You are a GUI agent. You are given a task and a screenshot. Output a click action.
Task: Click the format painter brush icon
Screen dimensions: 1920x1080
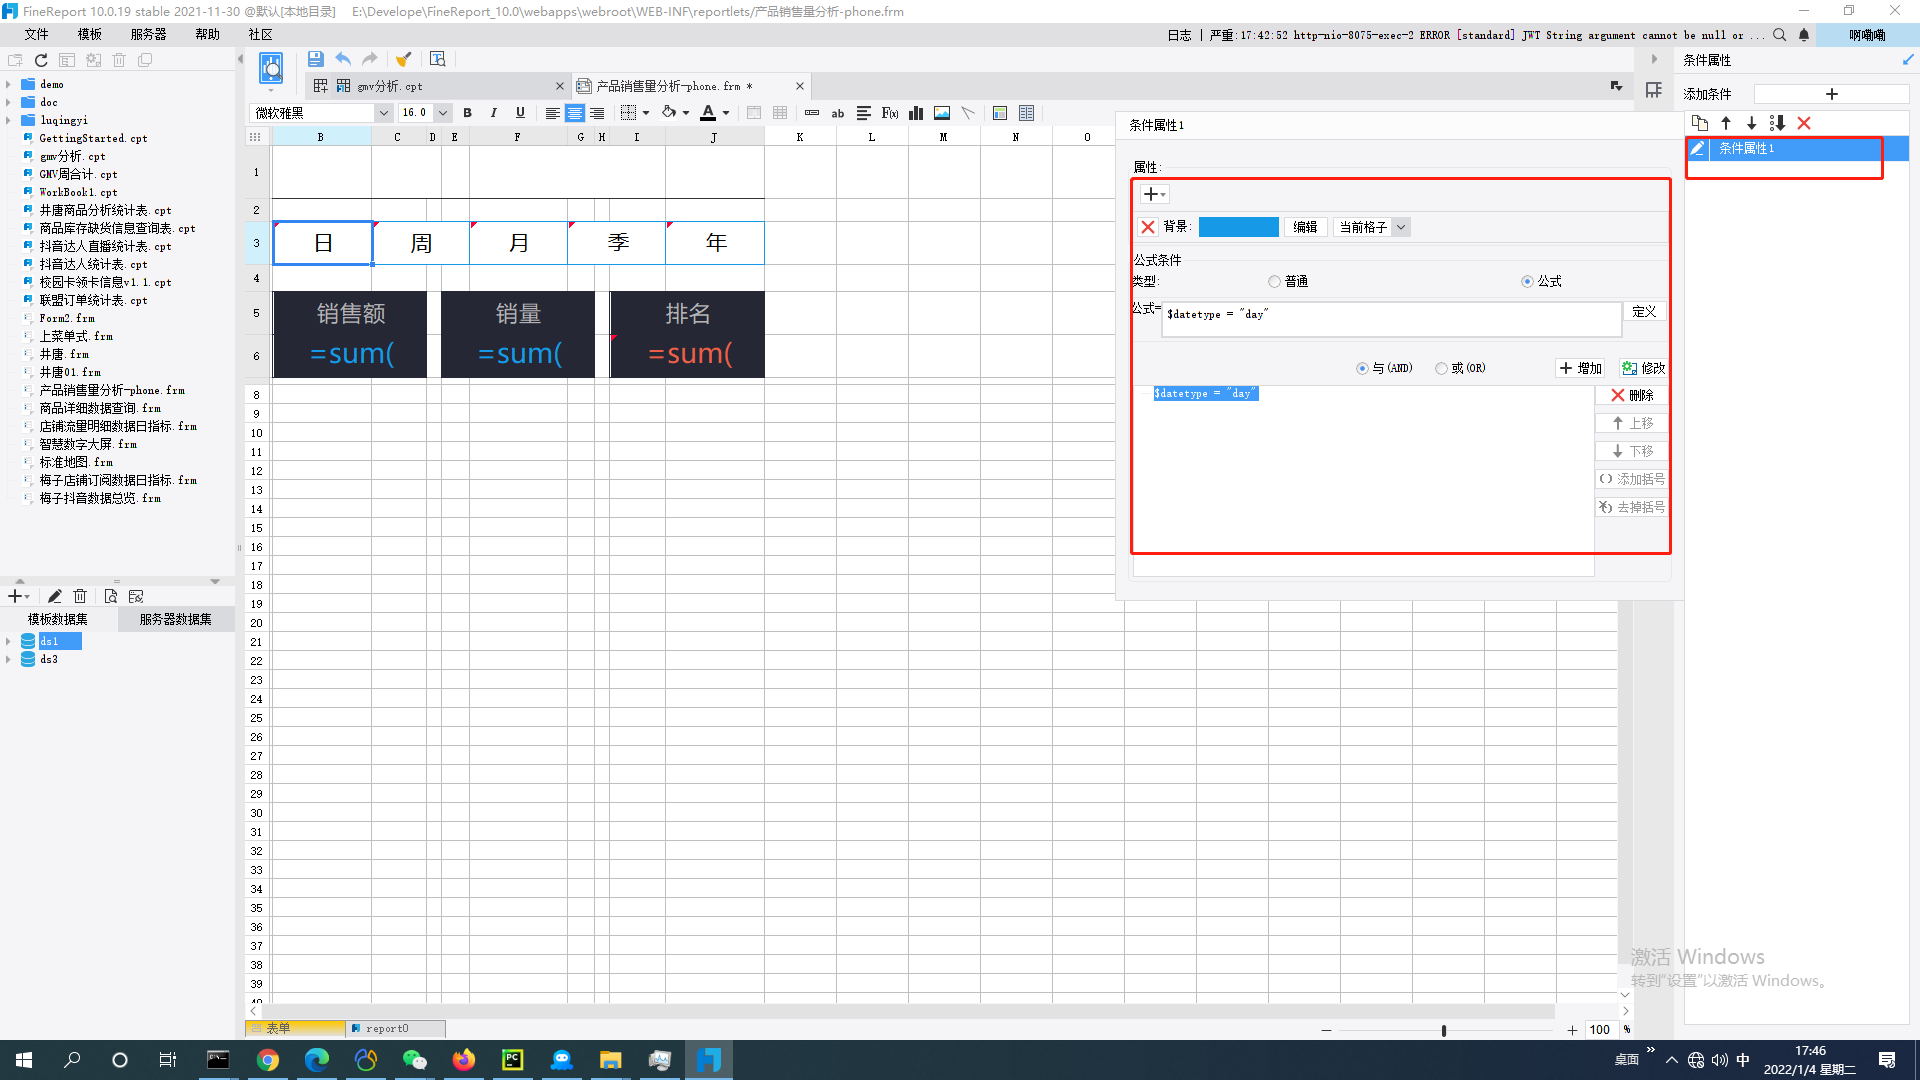point(403,59)
